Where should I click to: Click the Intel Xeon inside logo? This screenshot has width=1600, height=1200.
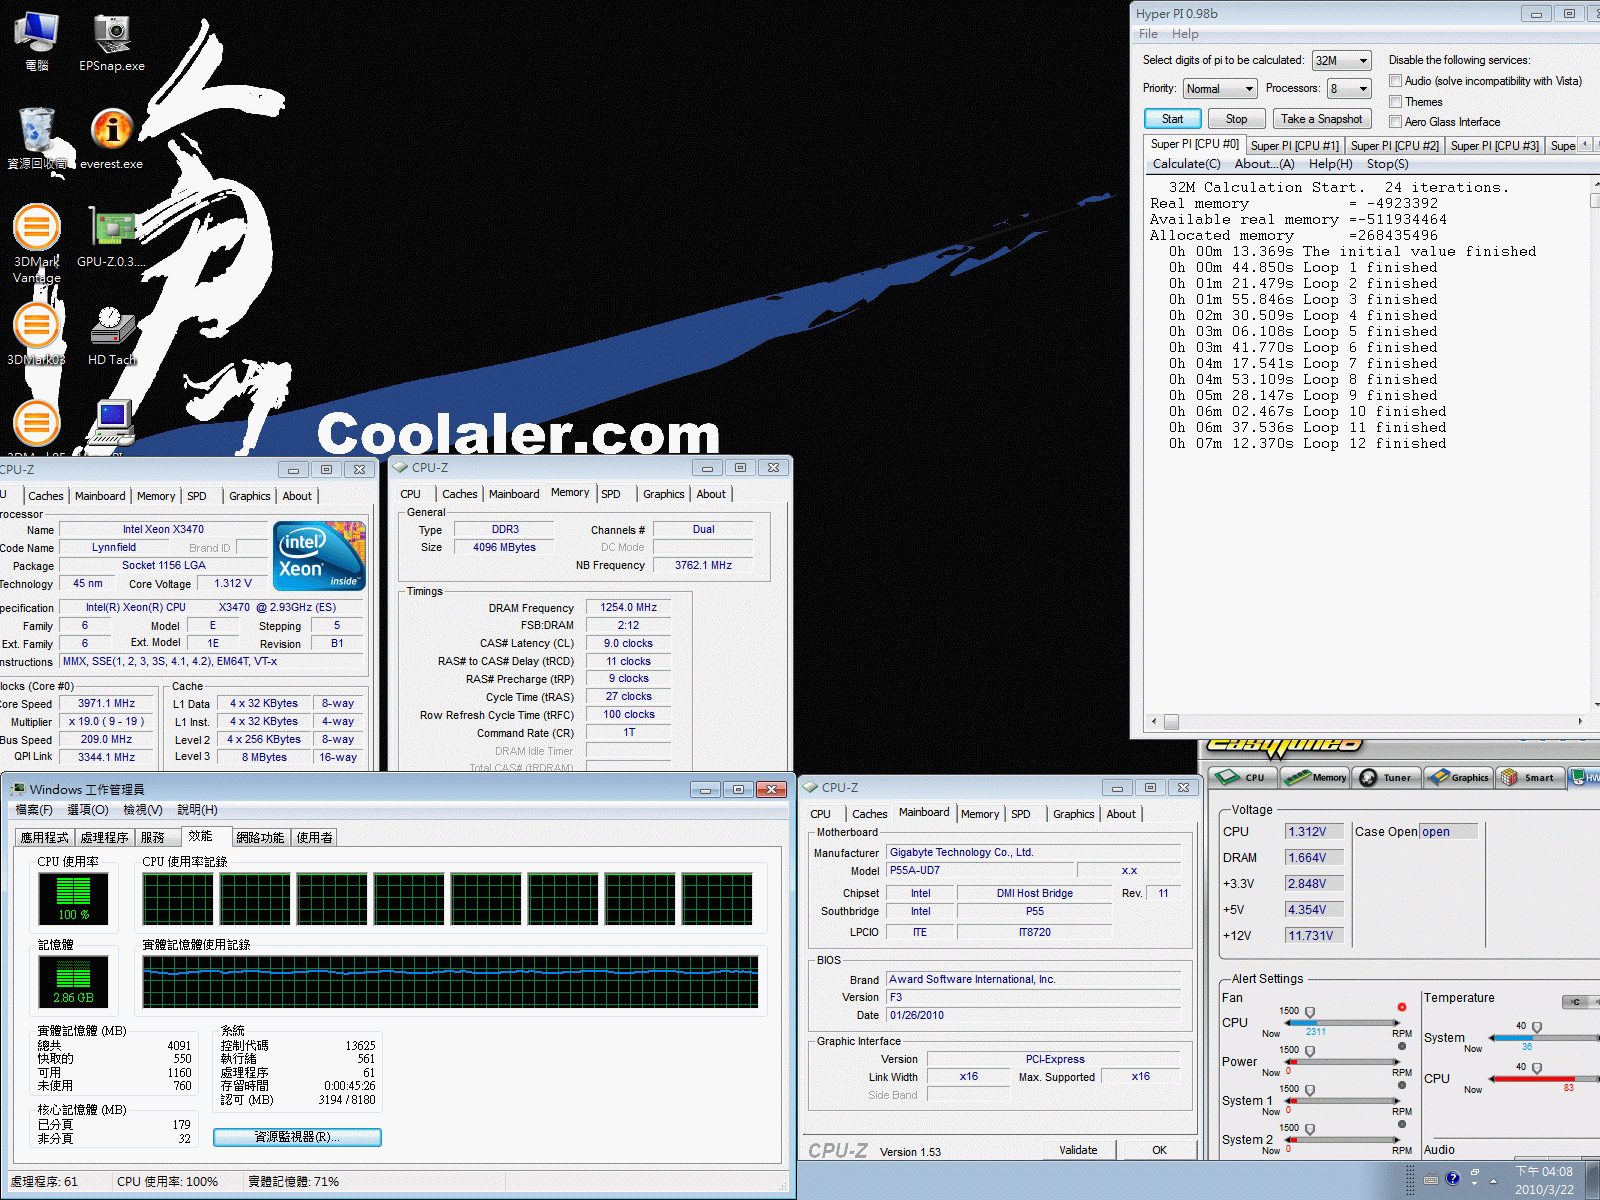click(x=320, y=556)
